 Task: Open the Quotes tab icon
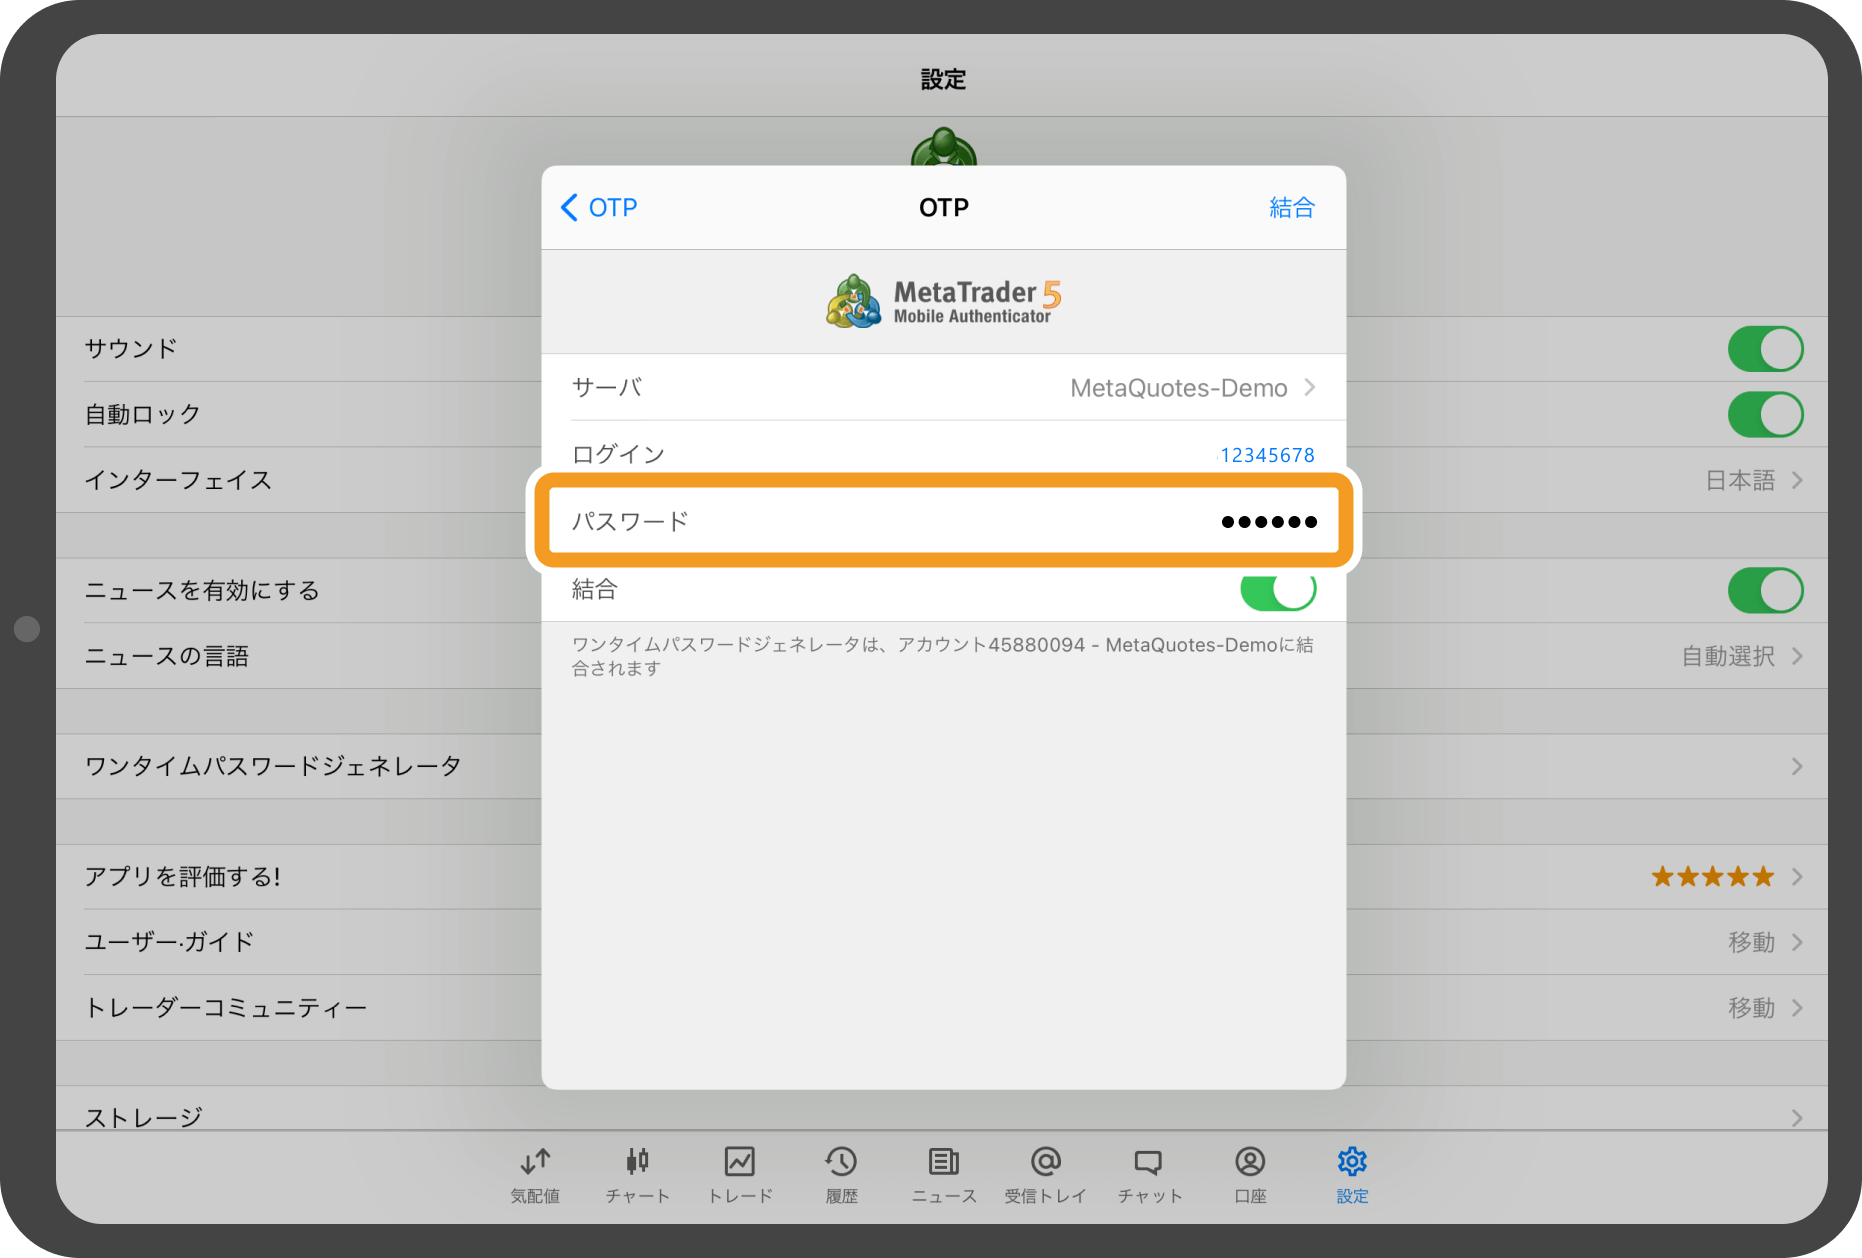pyautogui.click(x=536, y=1161)
